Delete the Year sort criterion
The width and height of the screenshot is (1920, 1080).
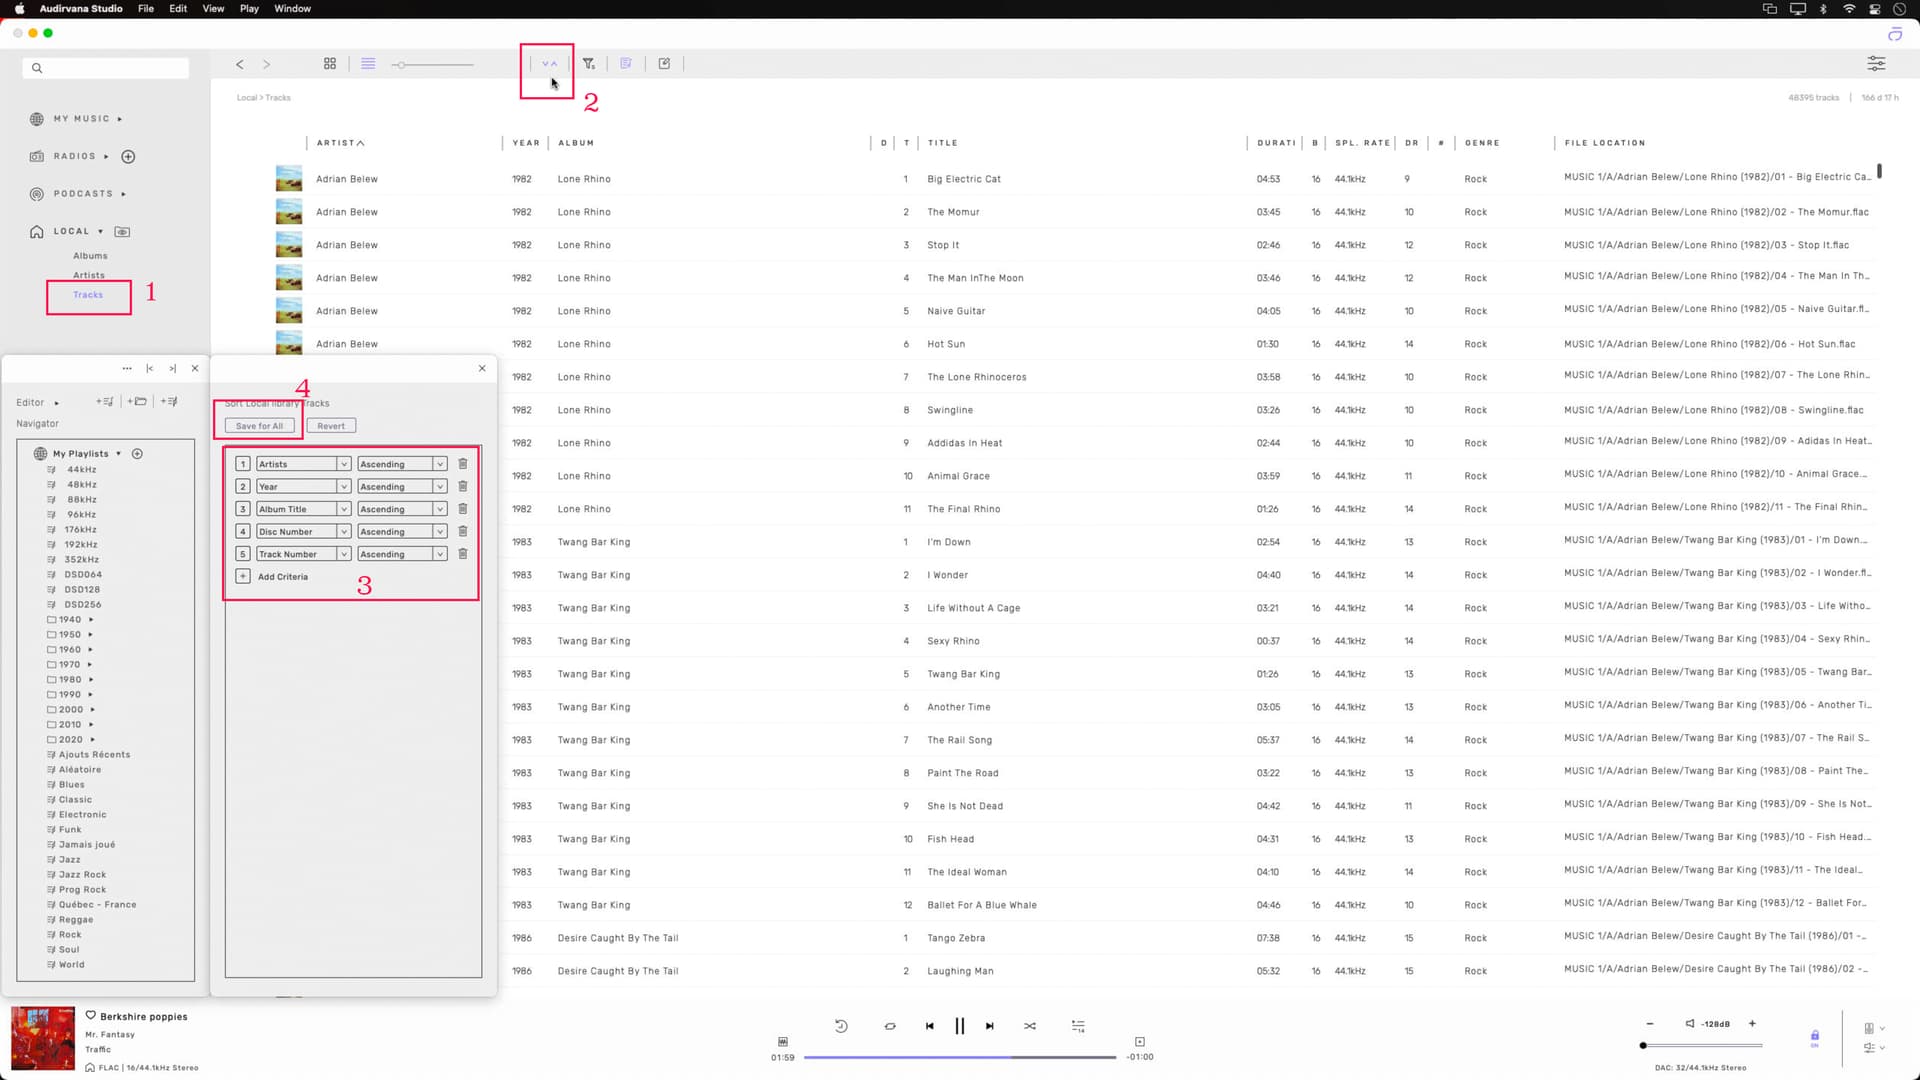click(463, 486)
